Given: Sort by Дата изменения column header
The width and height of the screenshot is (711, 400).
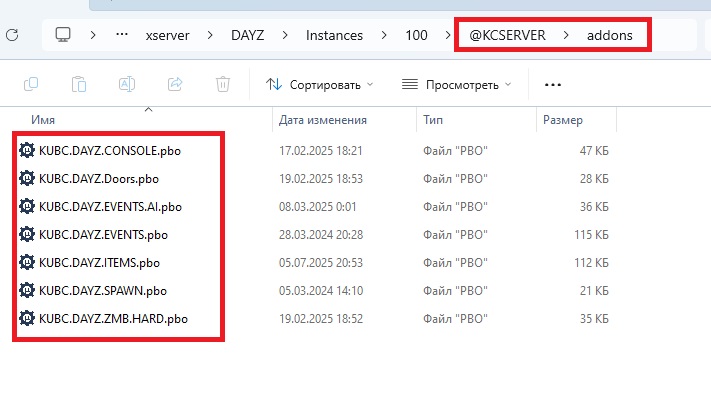Looking at the screenshot, I should tap(322, 120).
